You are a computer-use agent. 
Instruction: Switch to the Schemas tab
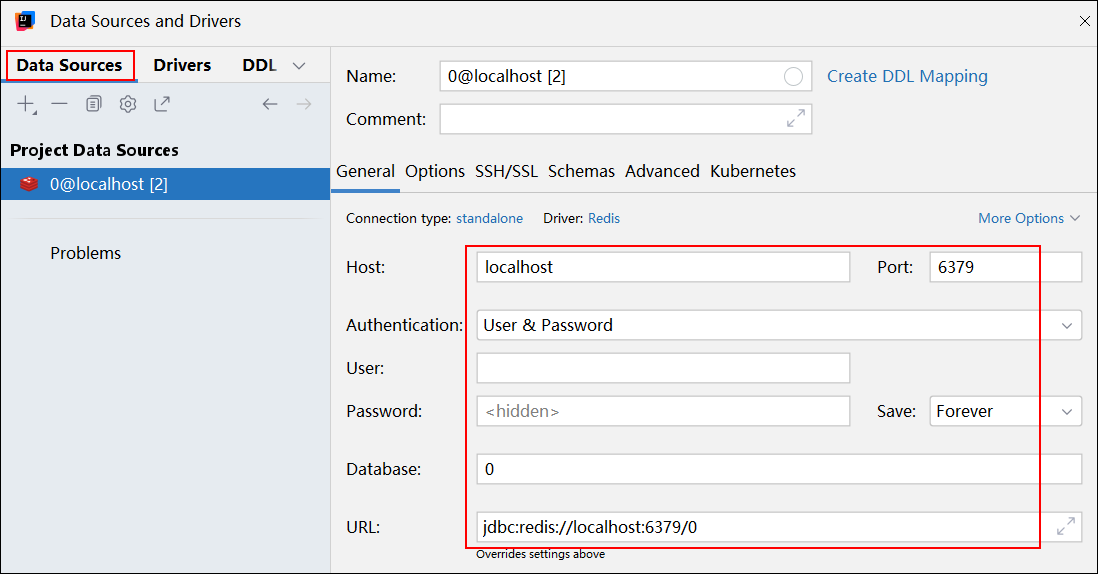click(x=581, y=171)
